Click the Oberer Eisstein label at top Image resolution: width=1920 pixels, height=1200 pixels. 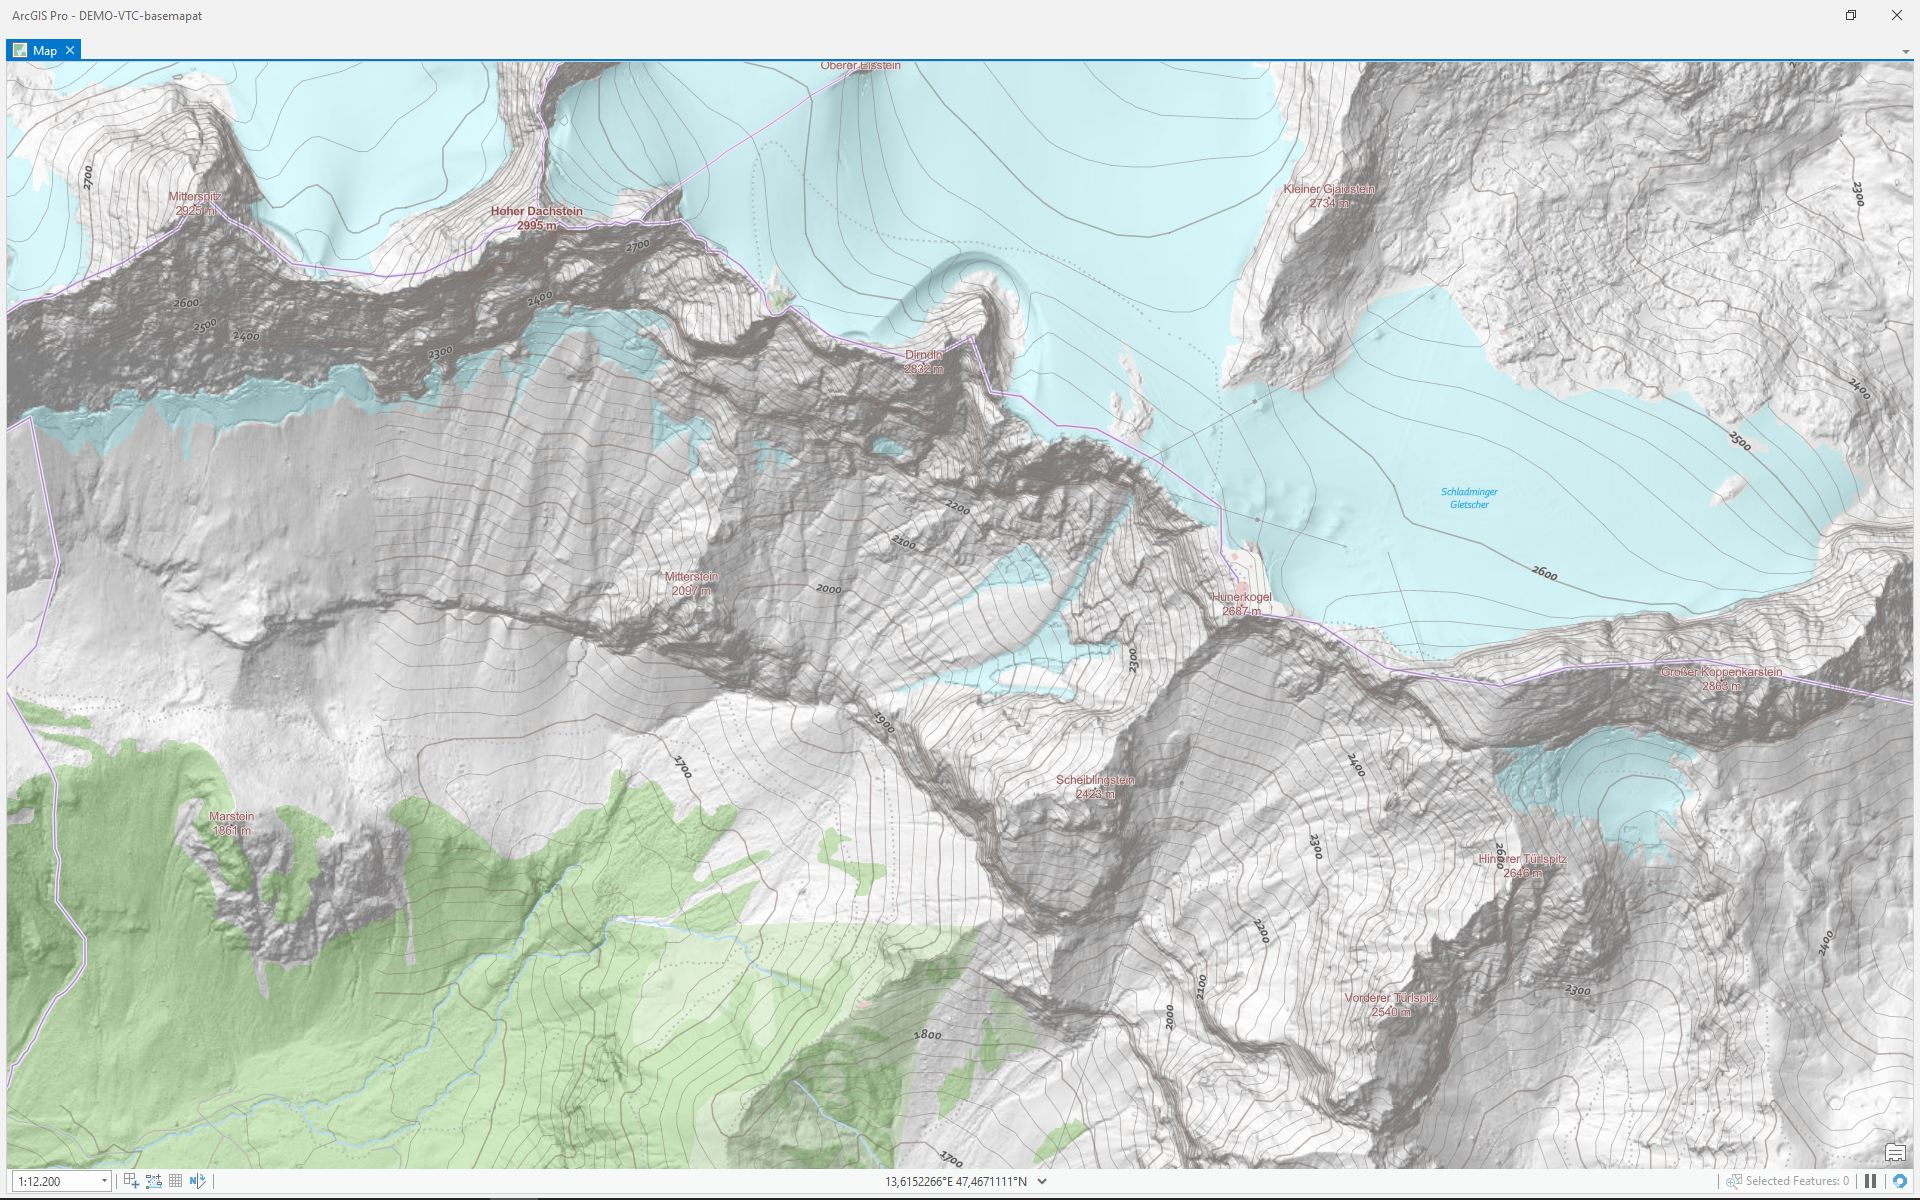pos(861,66)
